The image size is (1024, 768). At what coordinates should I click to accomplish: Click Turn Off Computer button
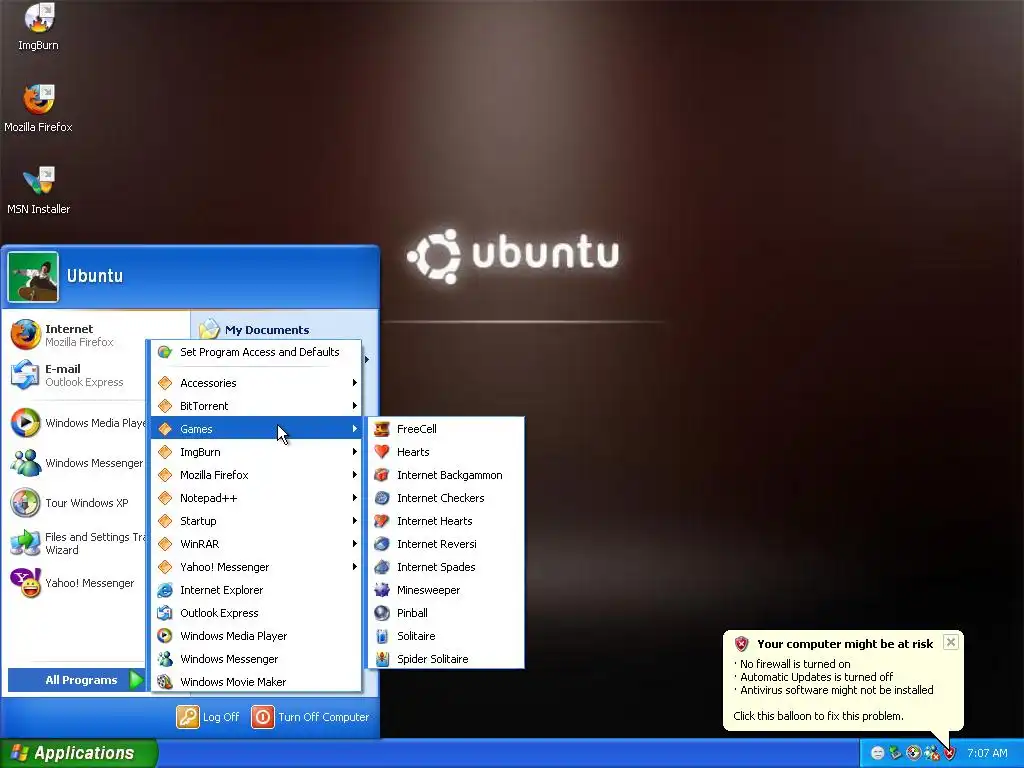click(311, 716)
